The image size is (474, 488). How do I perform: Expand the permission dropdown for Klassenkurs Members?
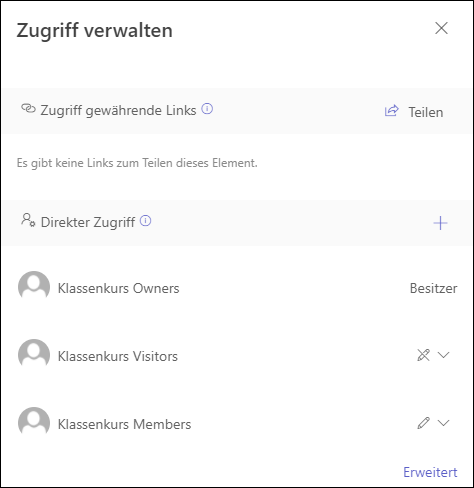click(x=444, y=423)
